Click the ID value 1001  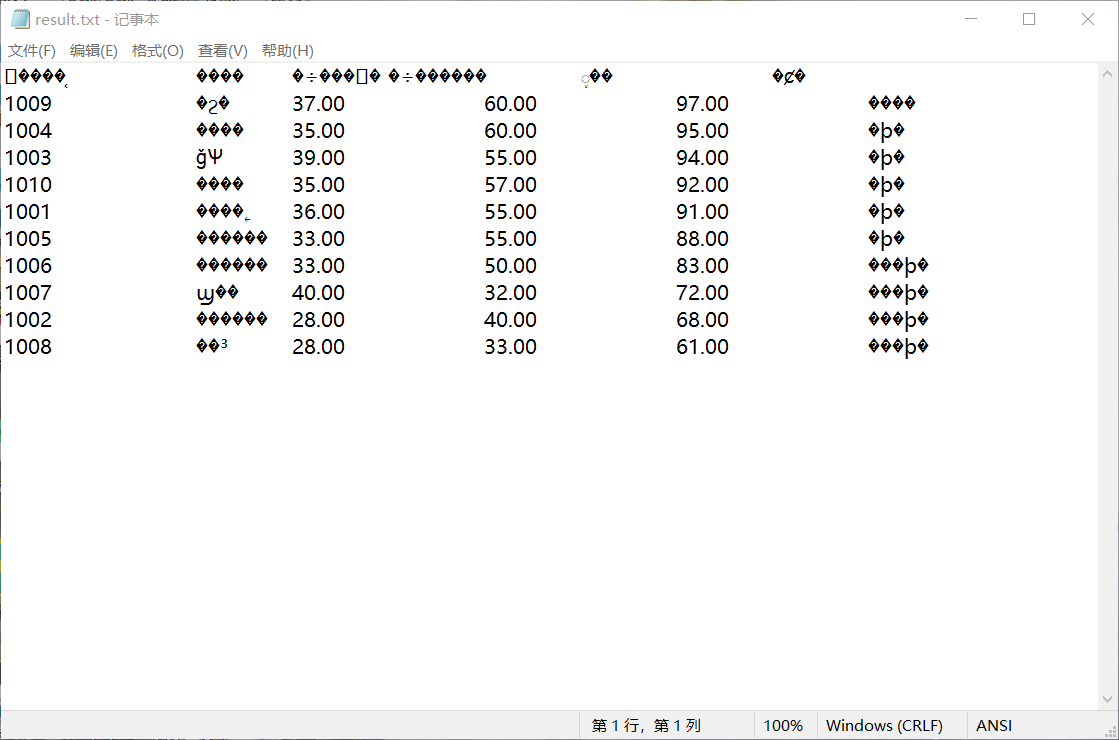coord(28,212)
